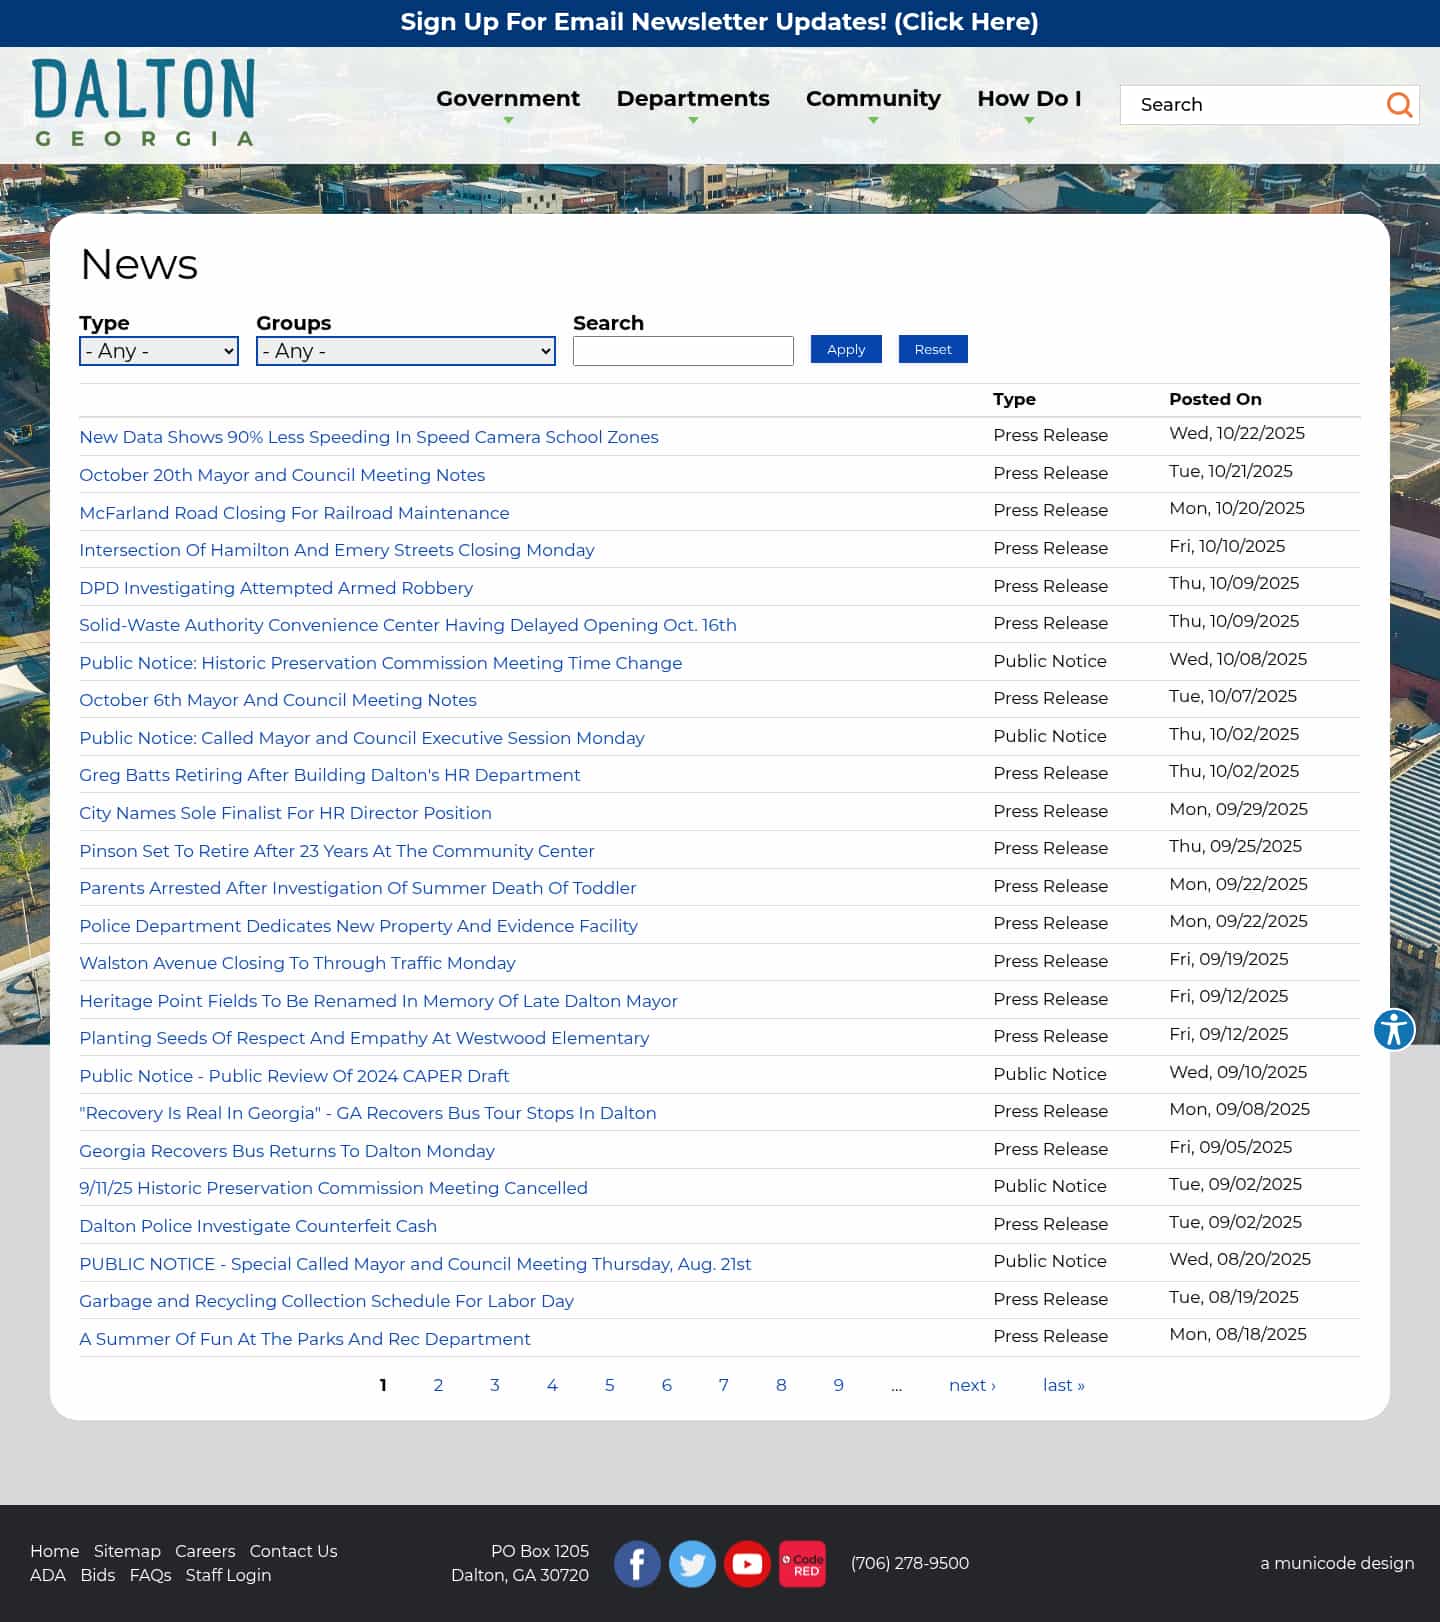
Task: Click the news Search text field
Action: [683, 351]
